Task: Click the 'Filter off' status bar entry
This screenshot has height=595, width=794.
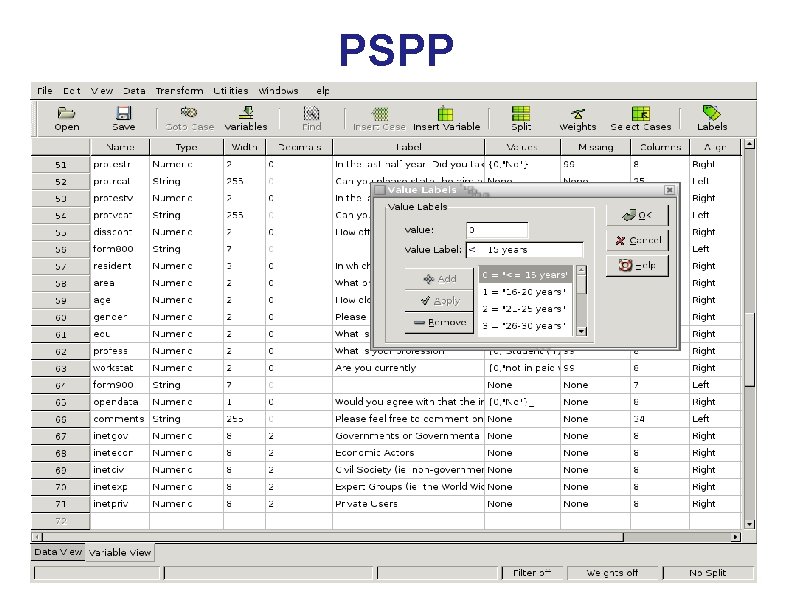Action: click(532, 573)
